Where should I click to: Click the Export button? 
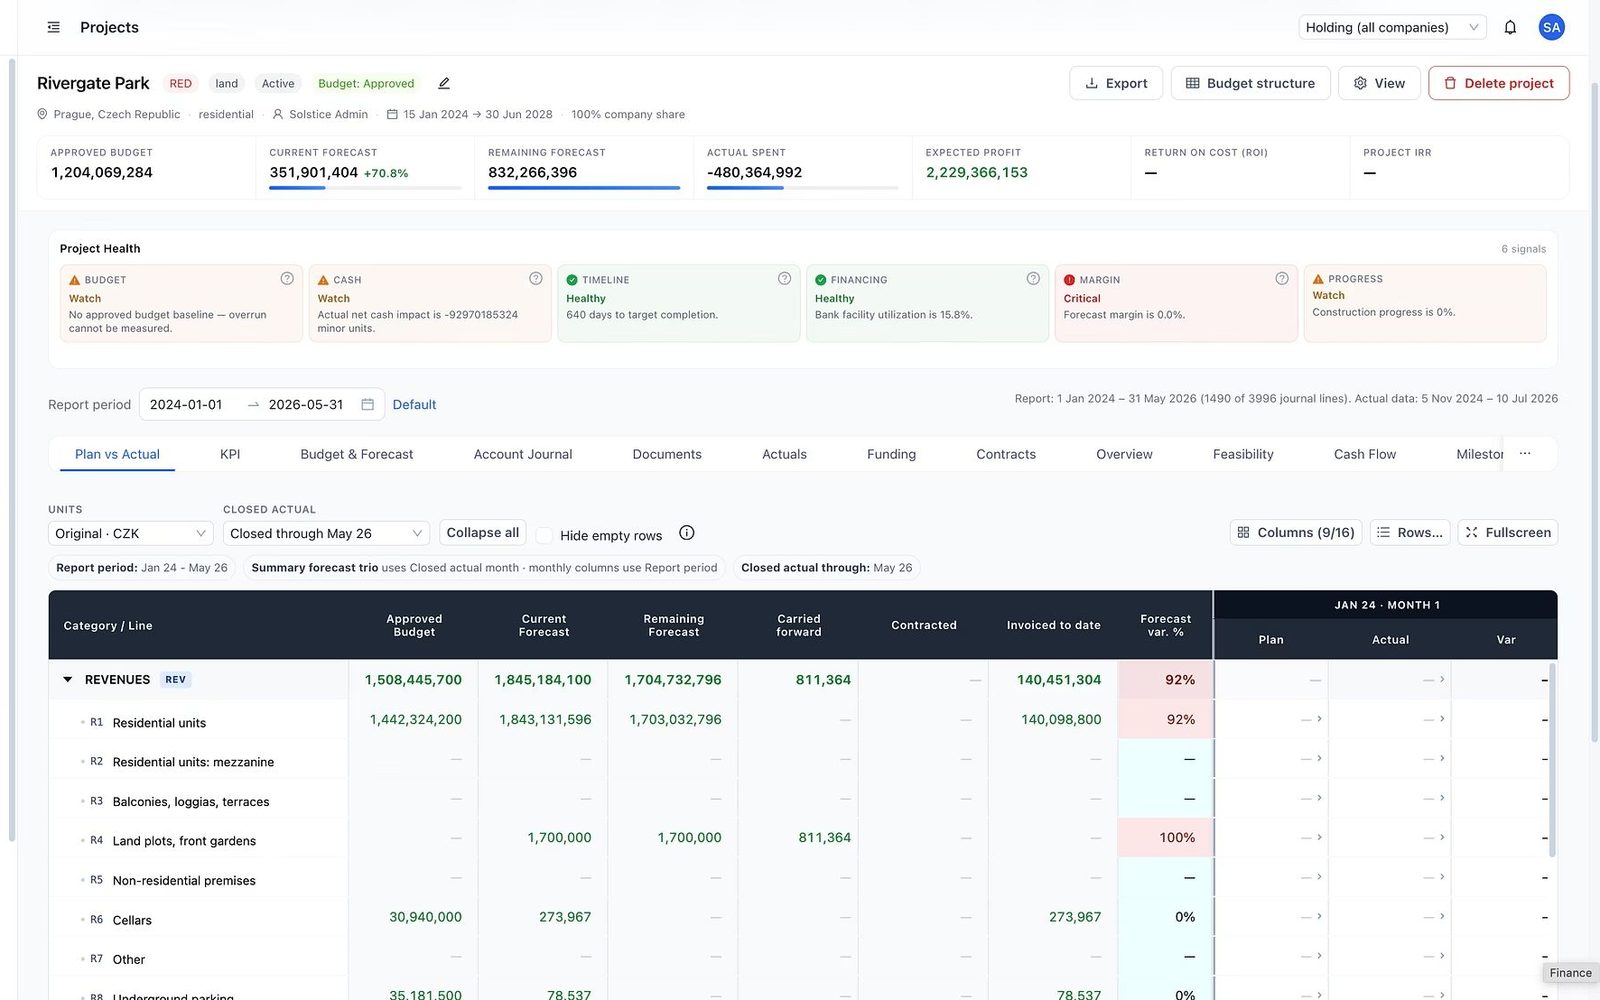(1116, 83)
